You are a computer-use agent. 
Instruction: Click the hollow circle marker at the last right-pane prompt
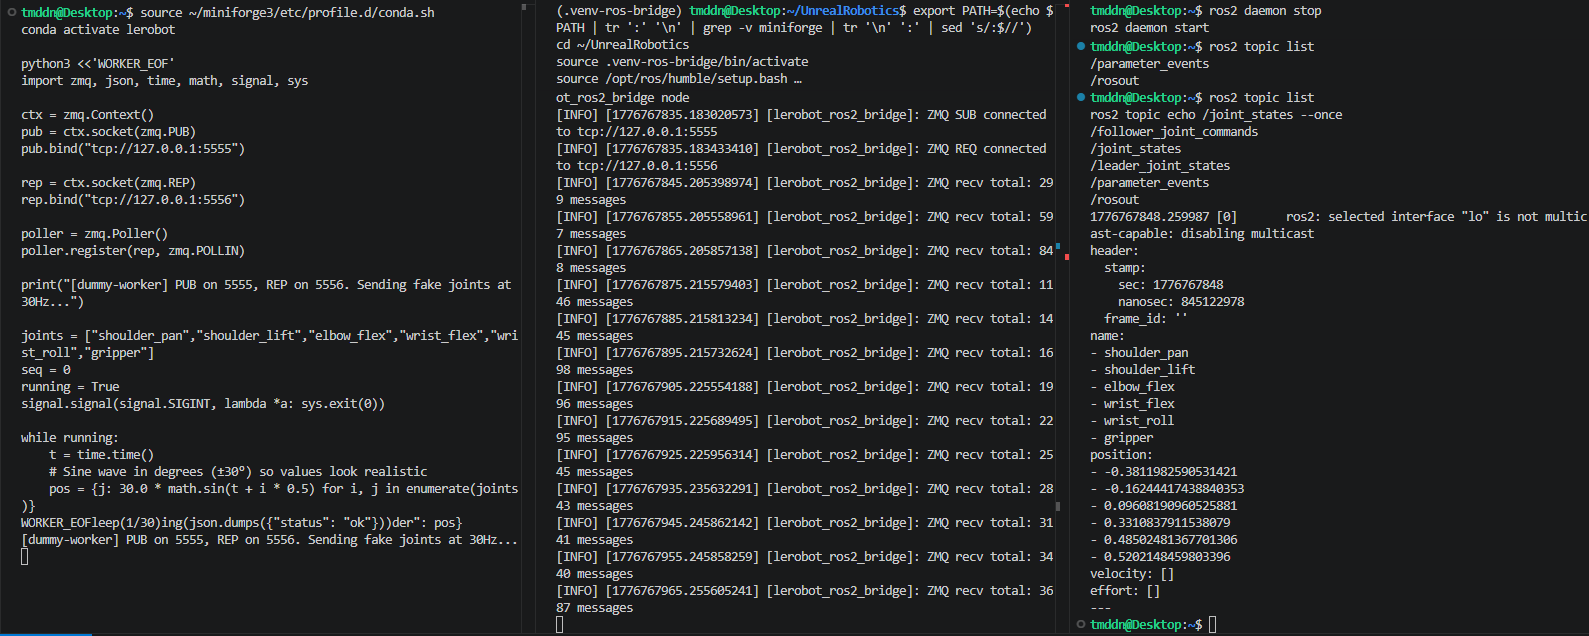(x=1081, y=624)
